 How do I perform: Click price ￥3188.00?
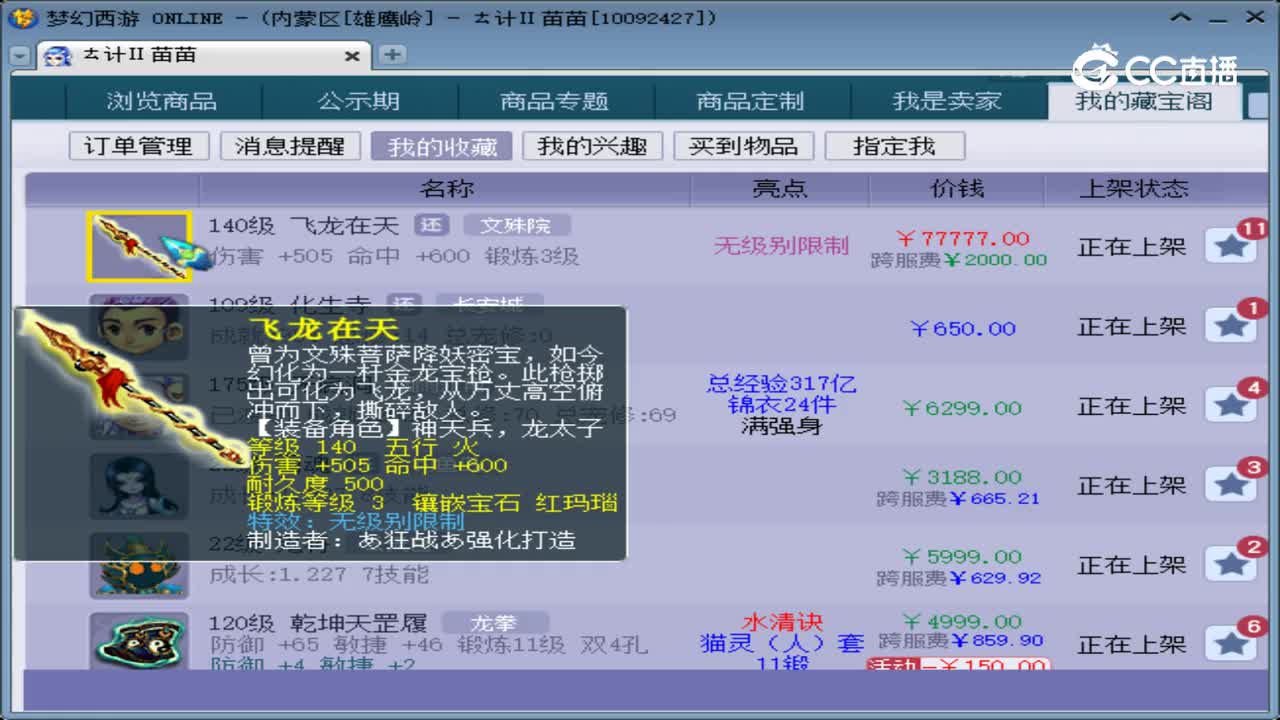pos(962,477)
